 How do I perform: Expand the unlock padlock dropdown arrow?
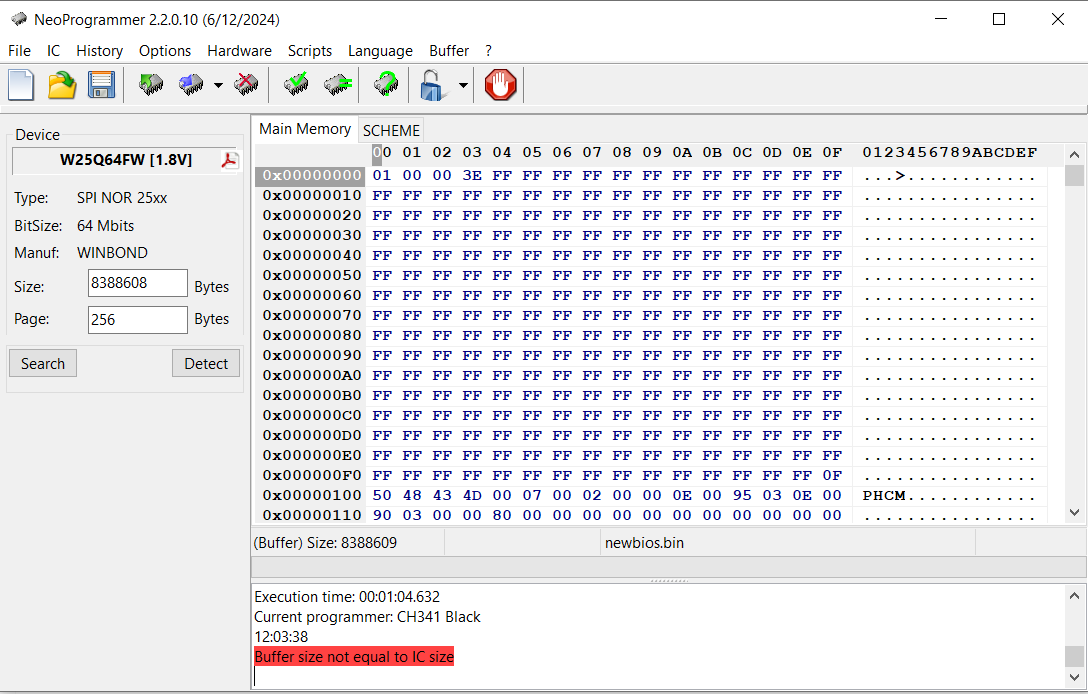463,86
